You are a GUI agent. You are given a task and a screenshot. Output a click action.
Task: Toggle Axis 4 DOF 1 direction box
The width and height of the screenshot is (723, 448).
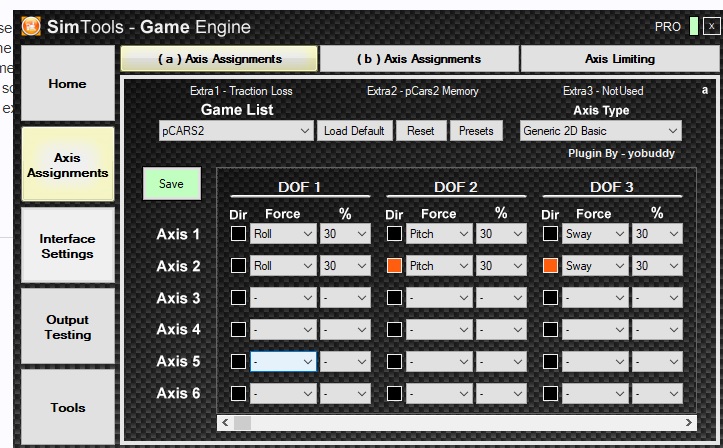[238, 330]
